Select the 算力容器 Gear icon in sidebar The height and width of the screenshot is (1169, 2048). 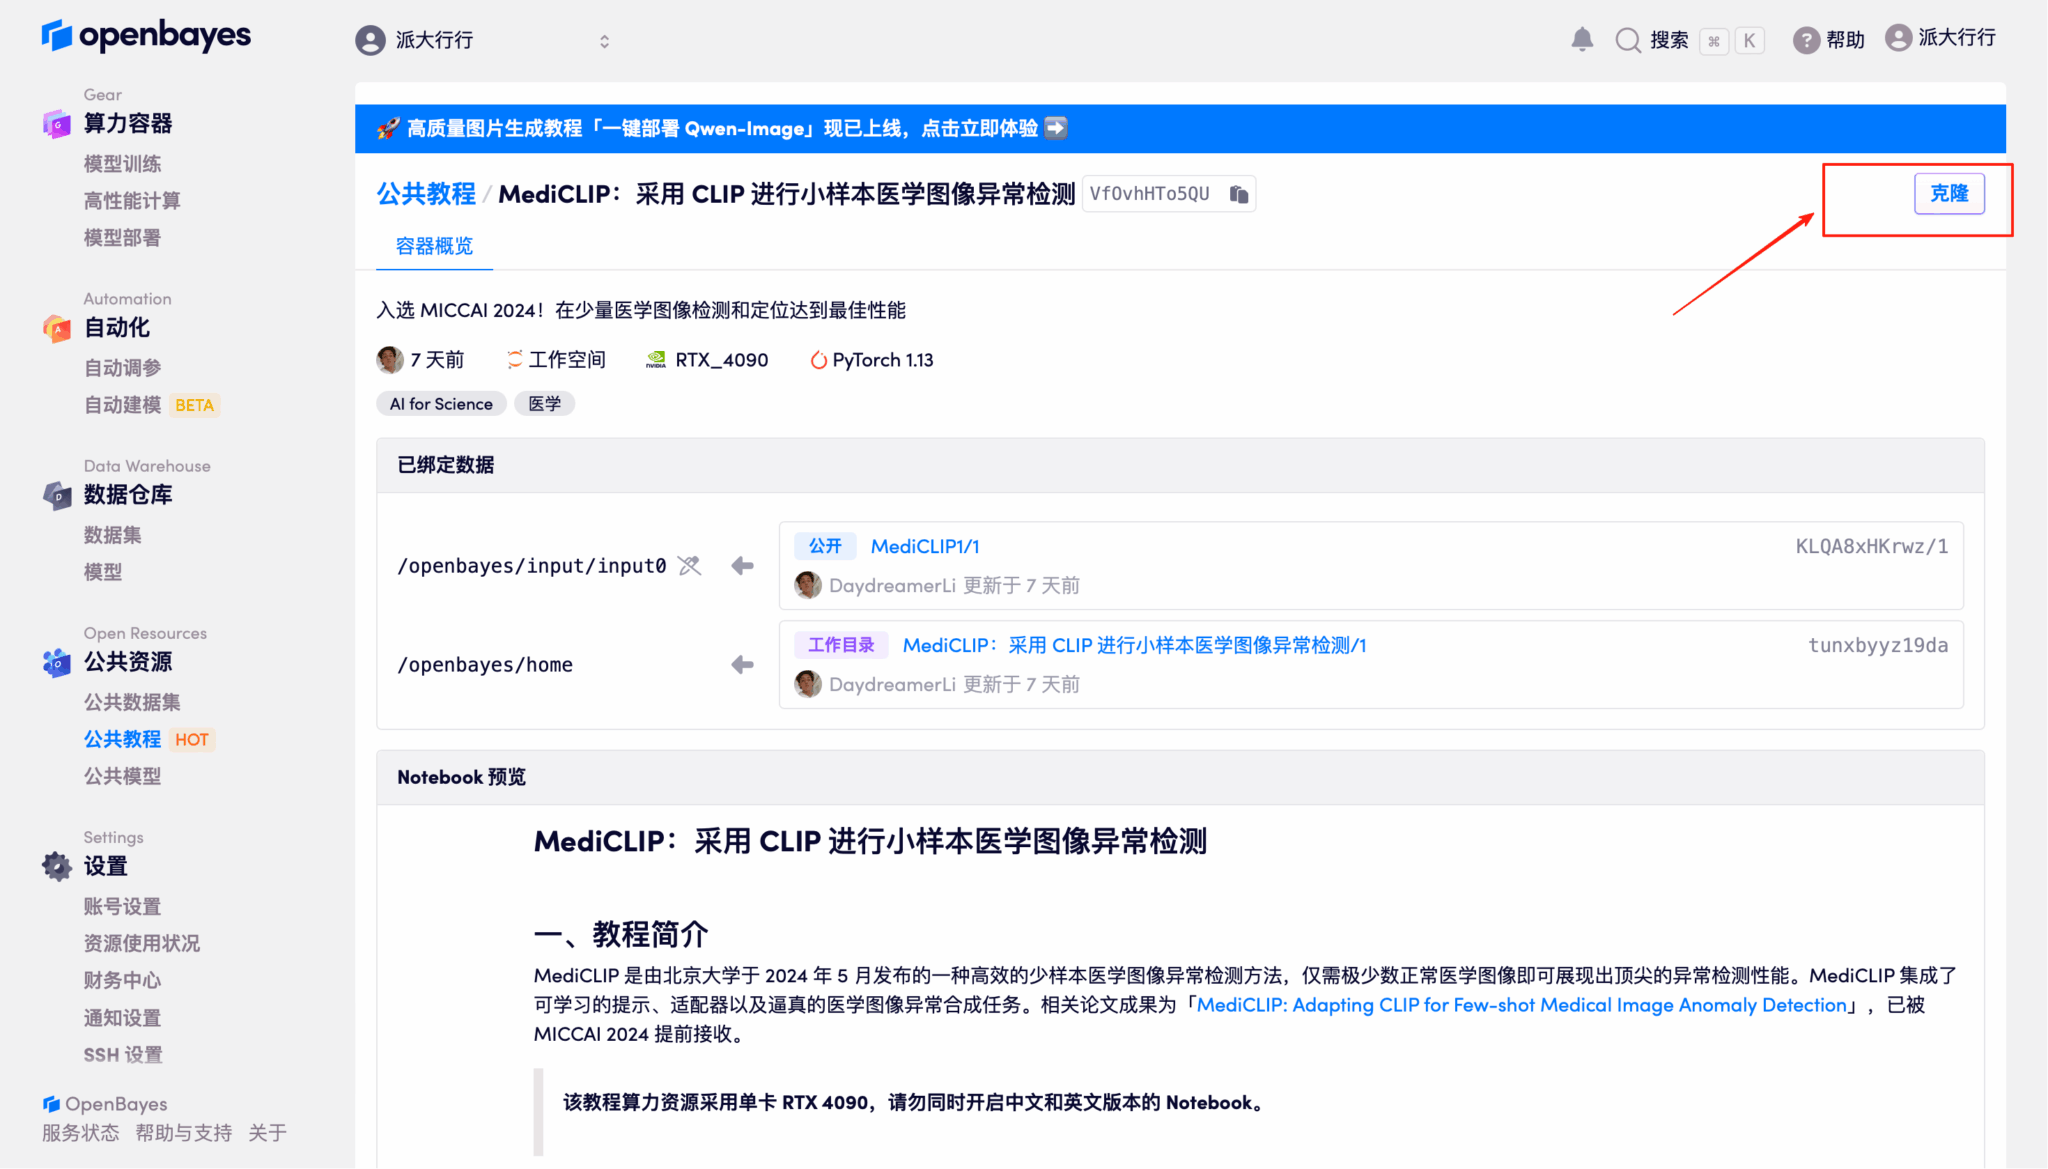56,123
